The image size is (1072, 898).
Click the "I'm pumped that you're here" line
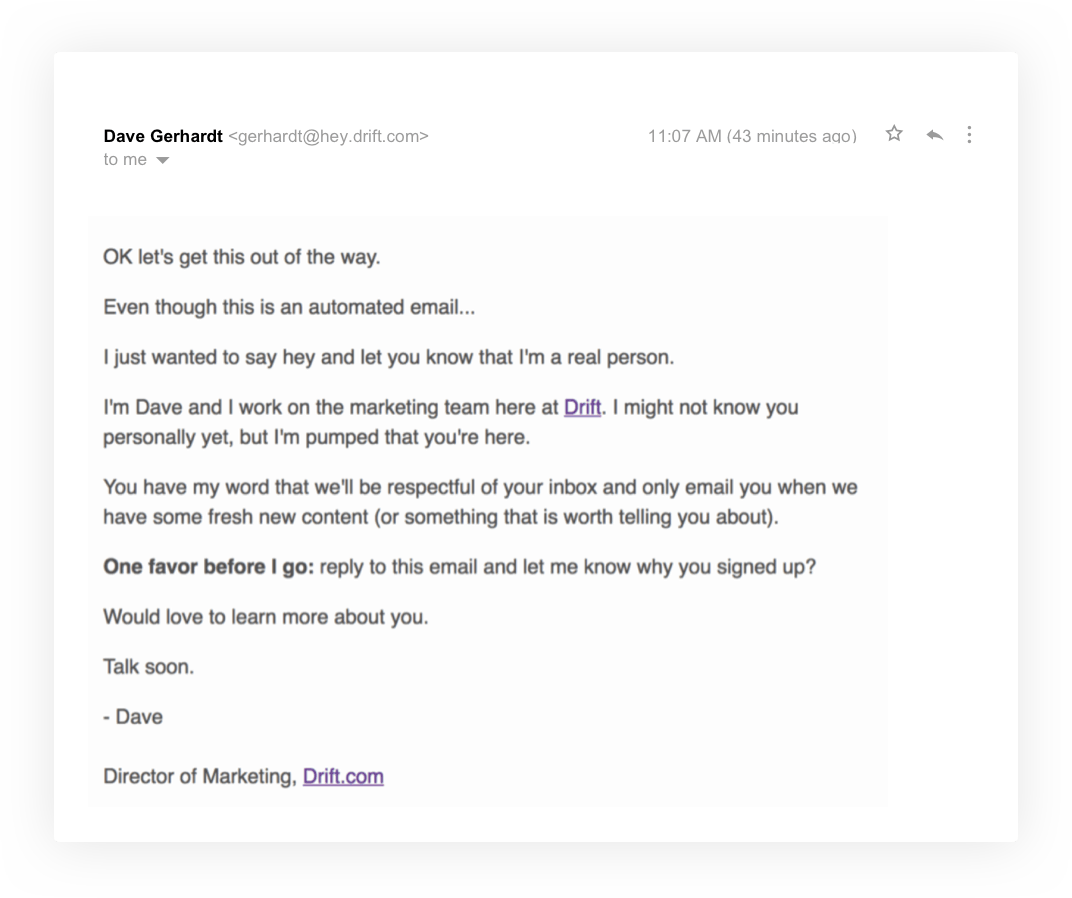317,438
